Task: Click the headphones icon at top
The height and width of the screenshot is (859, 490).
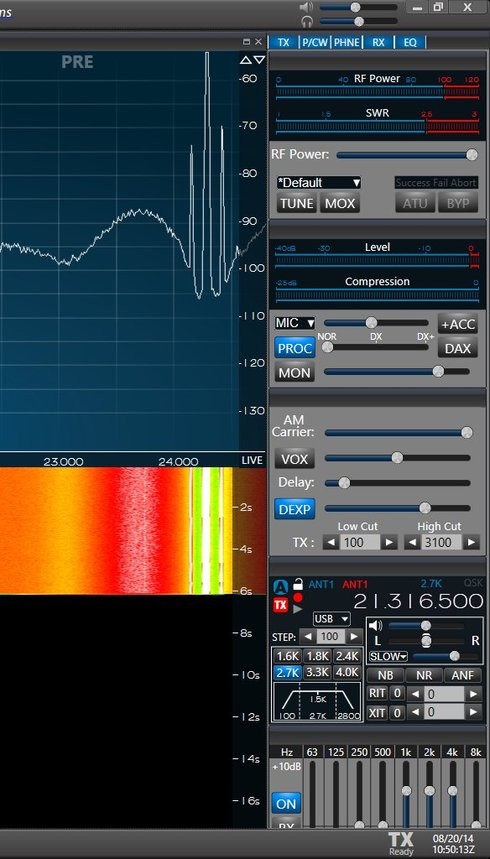Action: coord(307,21)
